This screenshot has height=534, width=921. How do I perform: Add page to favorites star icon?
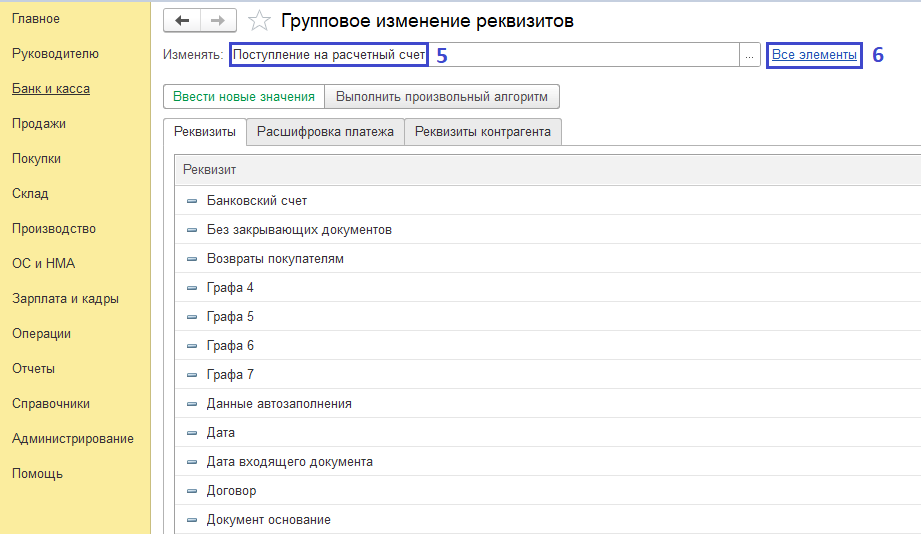259,21
